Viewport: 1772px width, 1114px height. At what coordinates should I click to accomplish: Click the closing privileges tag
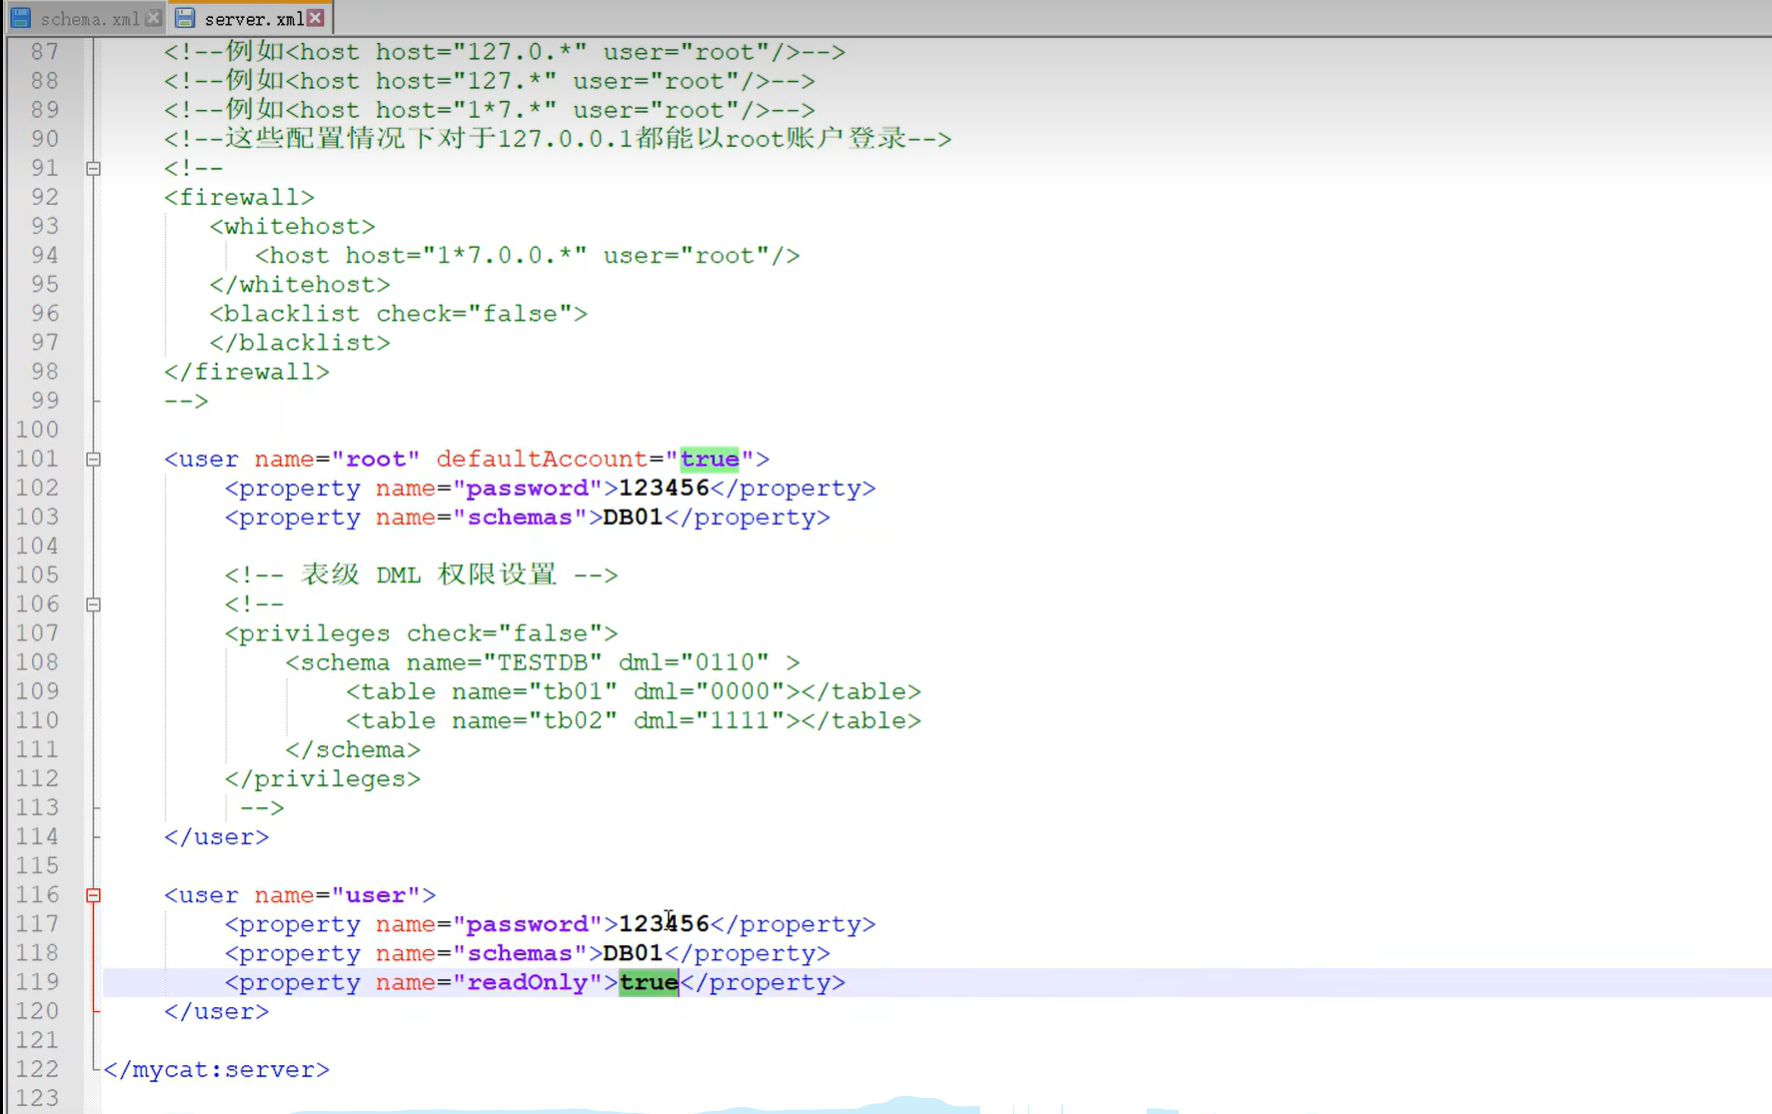click(x=322, y=779)
